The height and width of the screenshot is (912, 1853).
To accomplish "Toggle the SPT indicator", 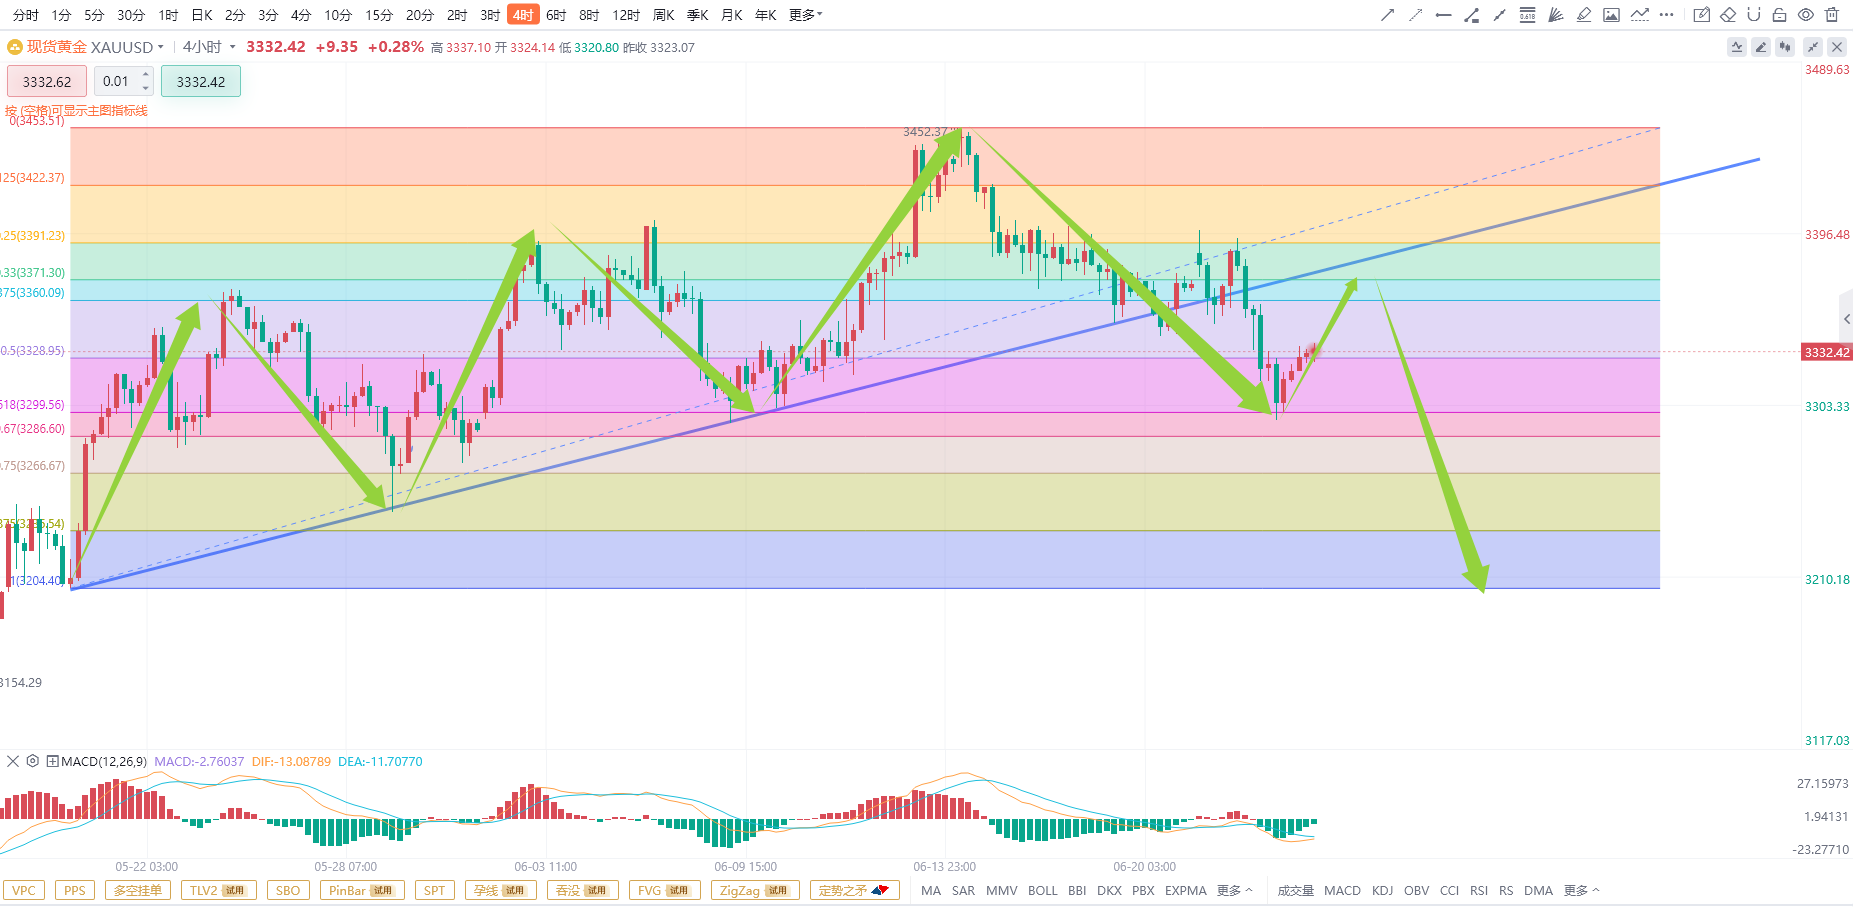I will click(x=435, y=890).
